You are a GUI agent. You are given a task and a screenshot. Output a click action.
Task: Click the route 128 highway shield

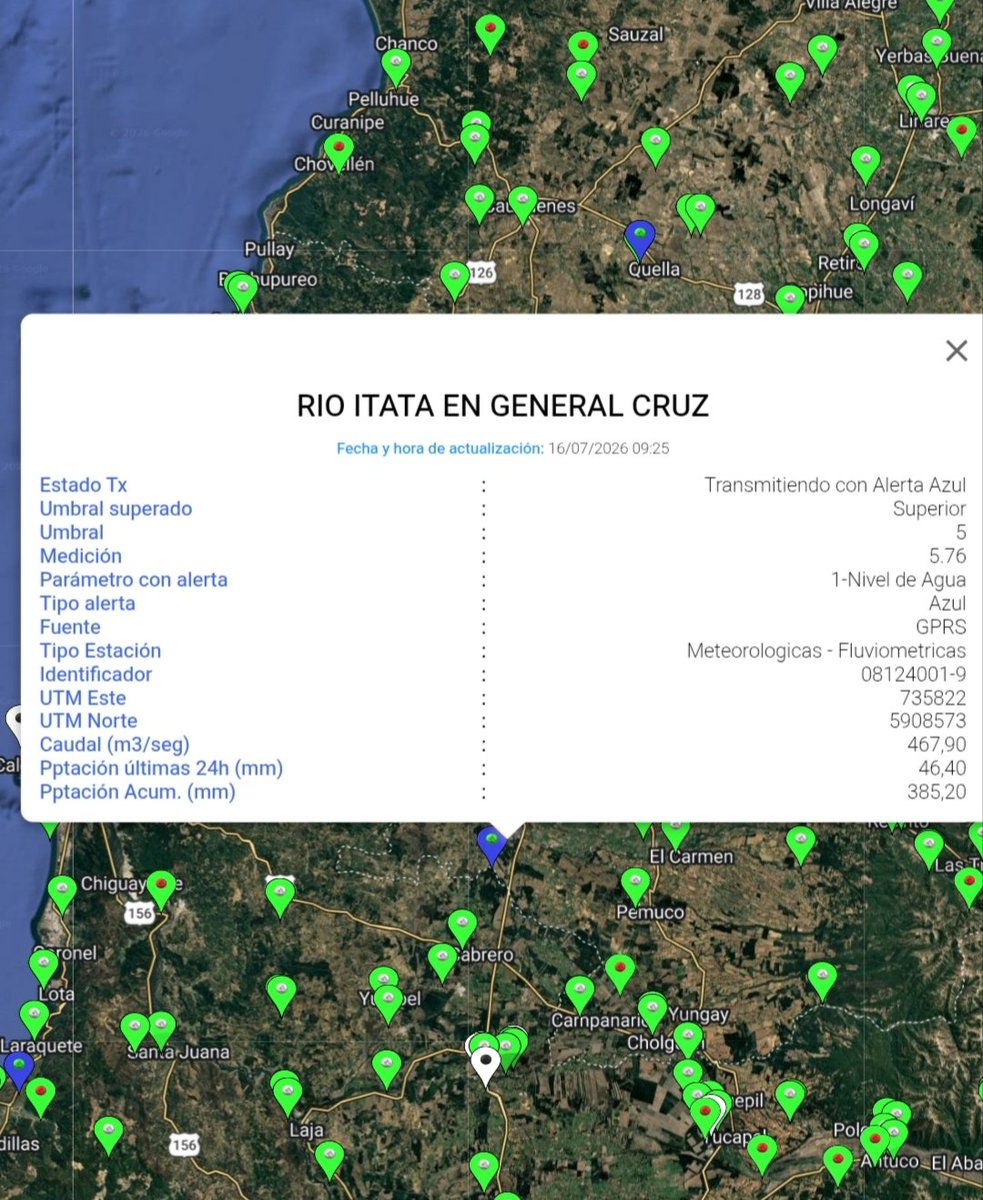point(749,294)
